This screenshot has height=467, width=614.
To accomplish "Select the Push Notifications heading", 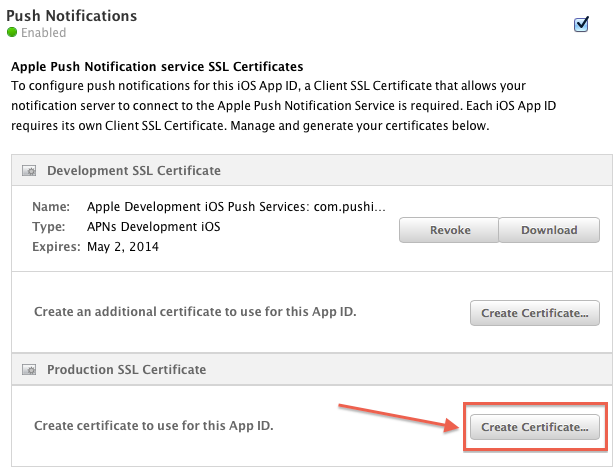I will pyautogui.click(x=72, y=16).
